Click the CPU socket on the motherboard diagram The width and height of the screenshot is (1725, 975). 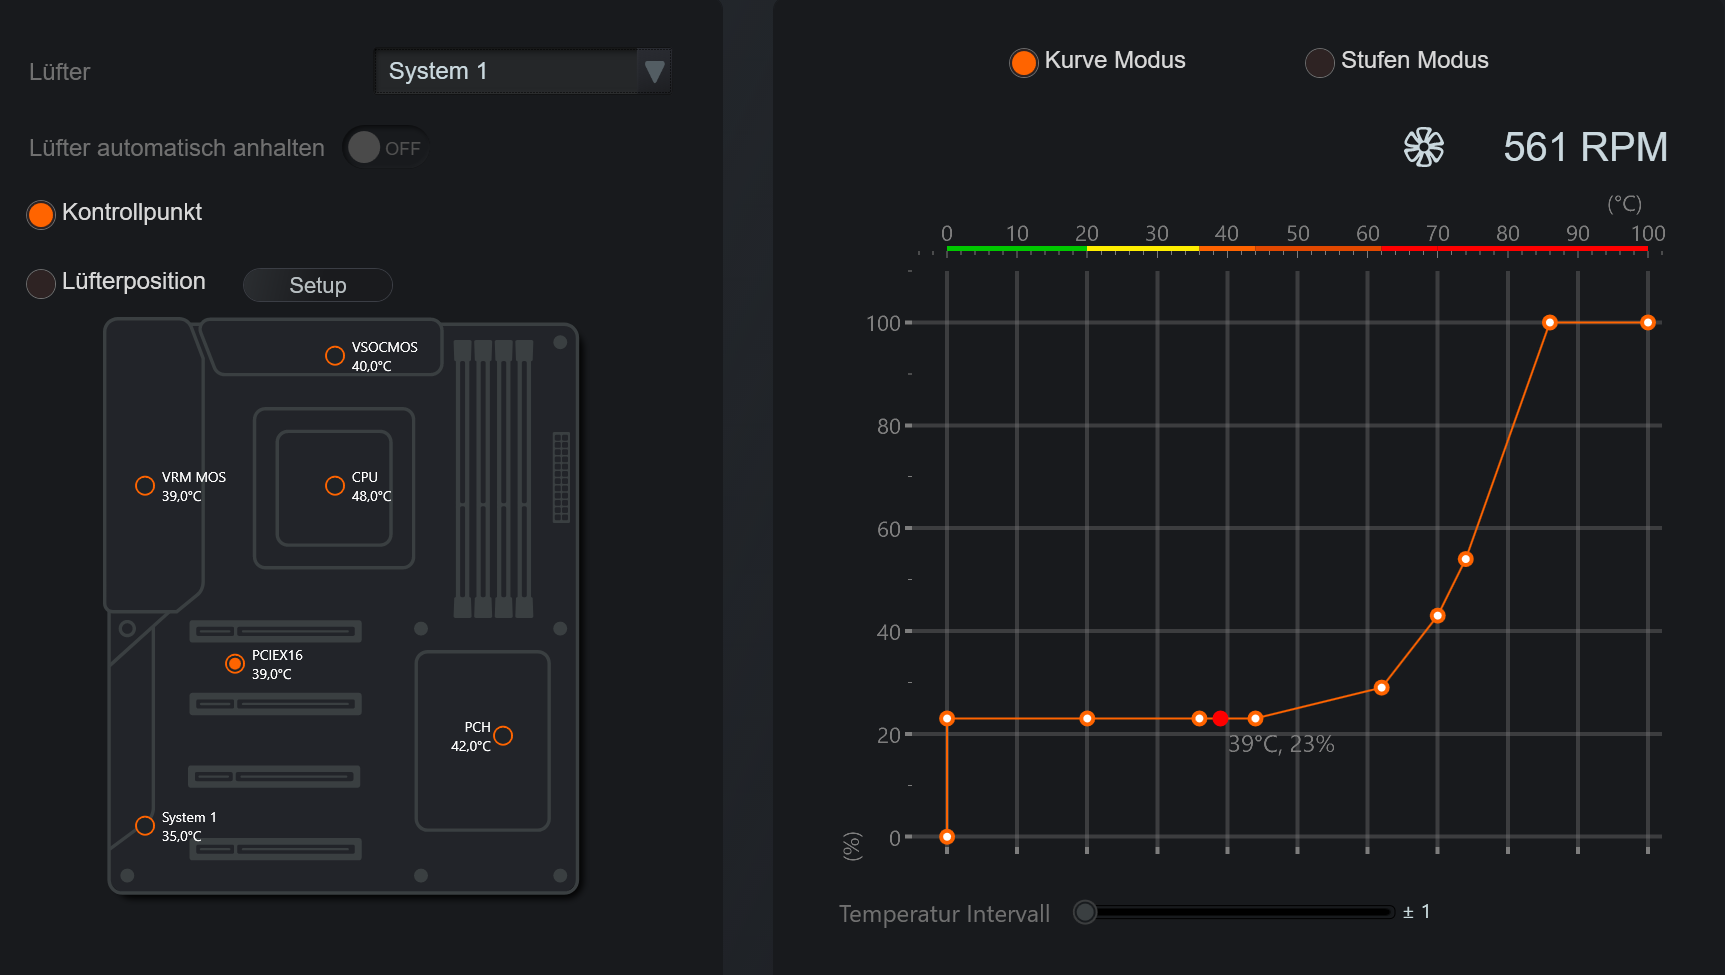coord(334,488)
